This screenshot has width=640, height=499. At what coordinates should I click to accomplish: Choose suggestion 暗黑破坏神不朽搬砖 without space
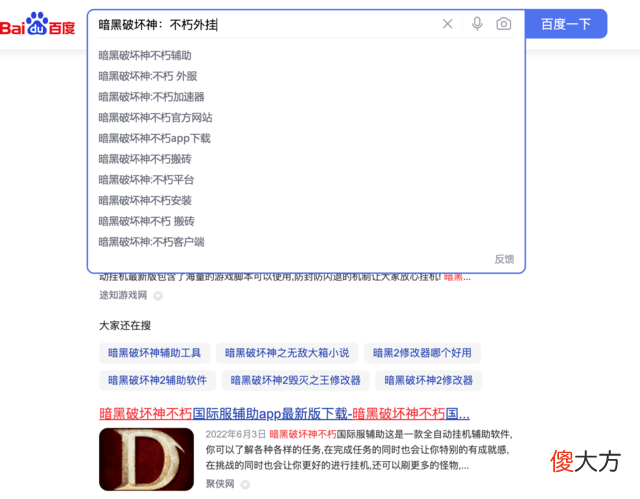point(145,159)
